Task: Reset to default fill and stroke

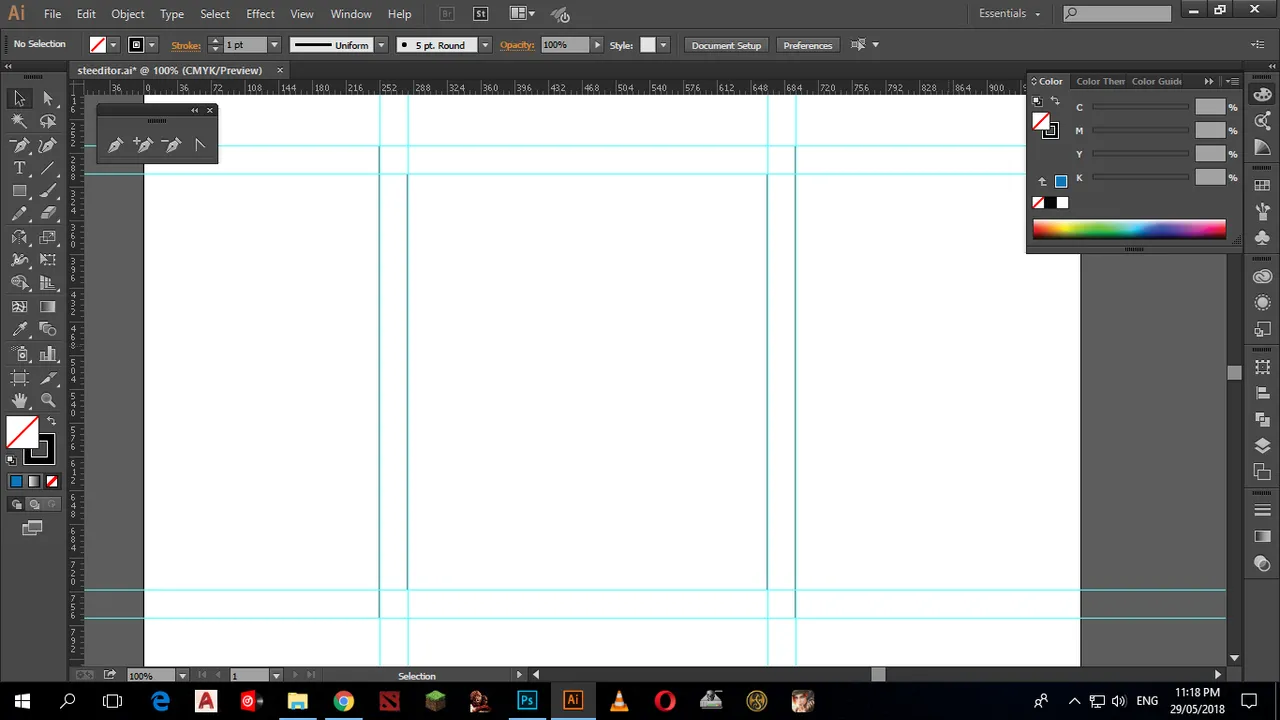Action: pos(11,460)
